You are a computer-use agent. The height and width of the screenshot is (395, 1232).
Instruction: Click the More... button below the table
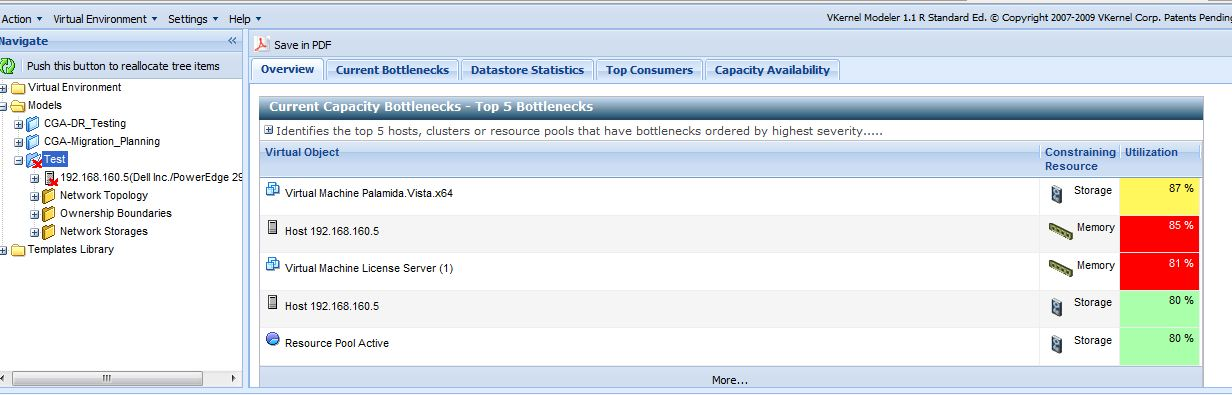[x=730, y=380]
